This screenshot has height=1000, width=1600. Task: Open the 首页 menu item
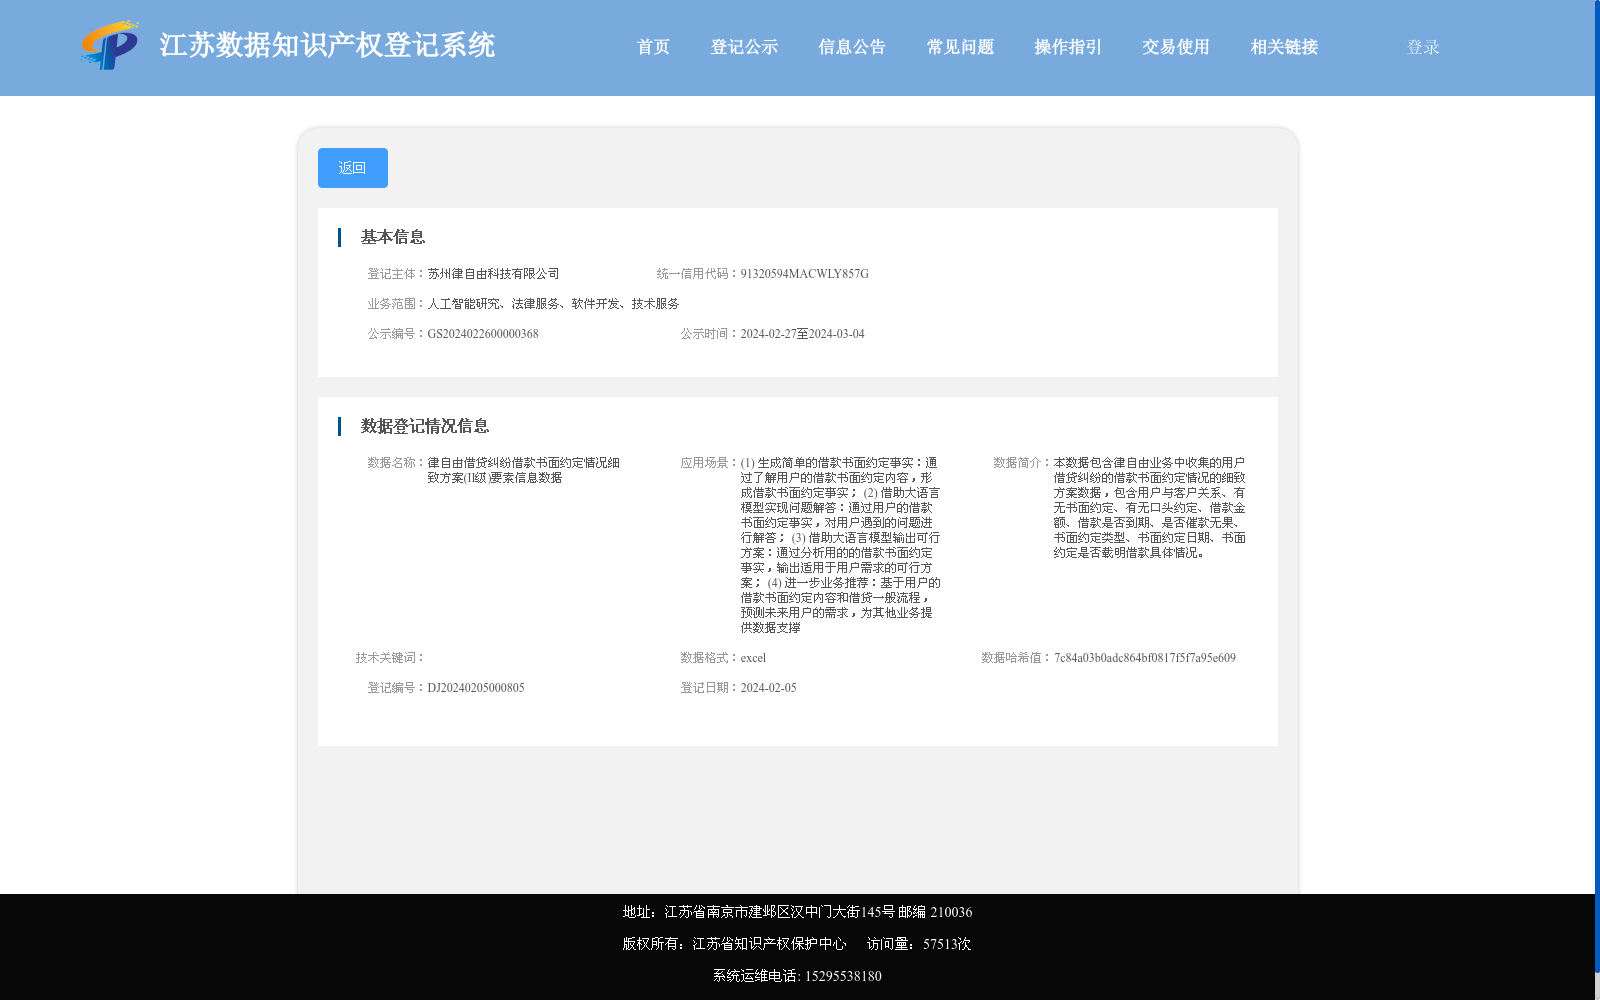click(653, 47)
